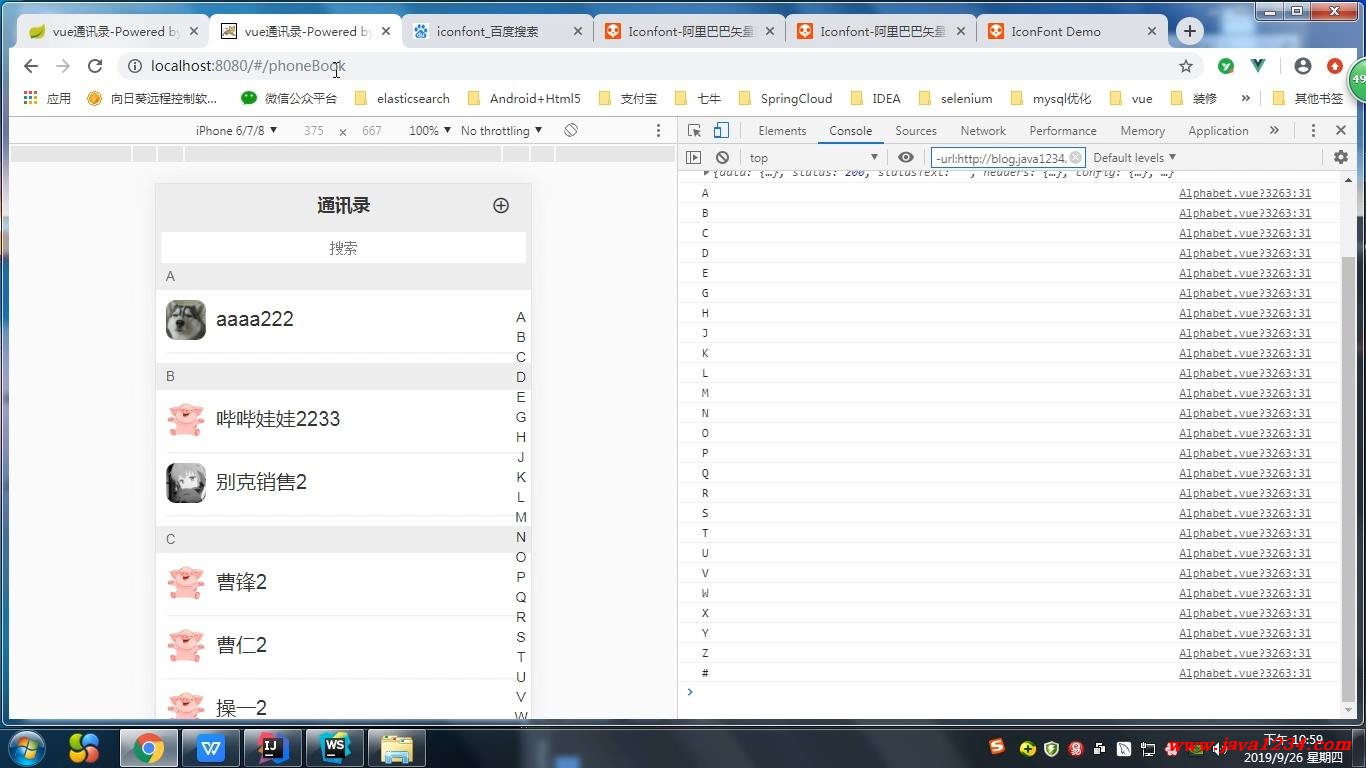The image size is (1366, 768).
Task: Switch to the Network tab
Action: pyautogui.click(x=983, y=130)
